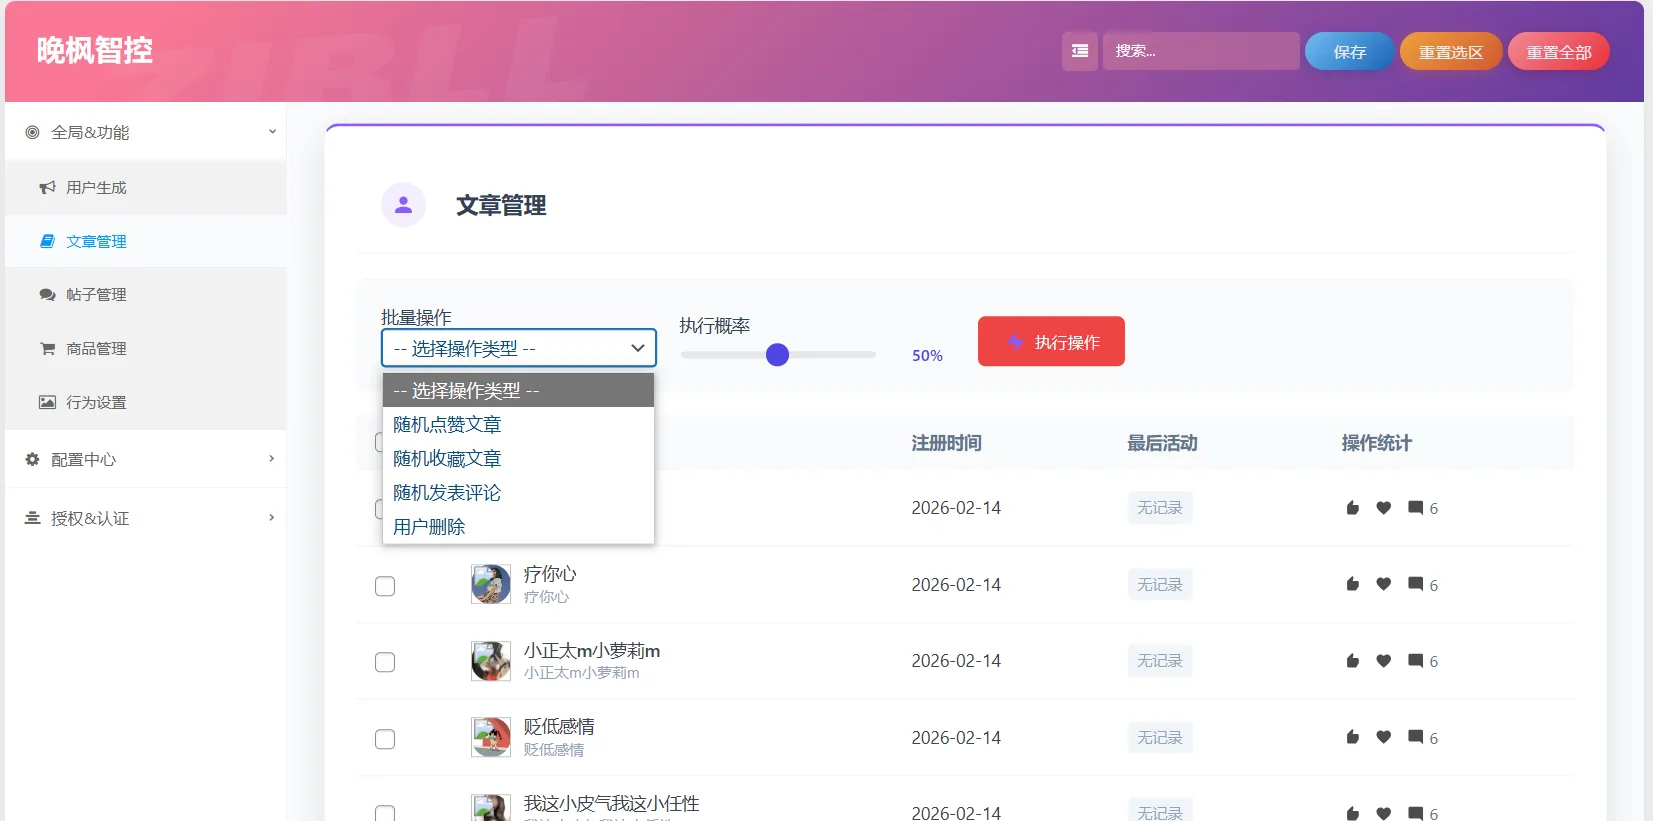The width and height of the screenshot is (1653, 821).
Task: Click heart icon in 贬低感情 row
Action: tap(1384, 737)
